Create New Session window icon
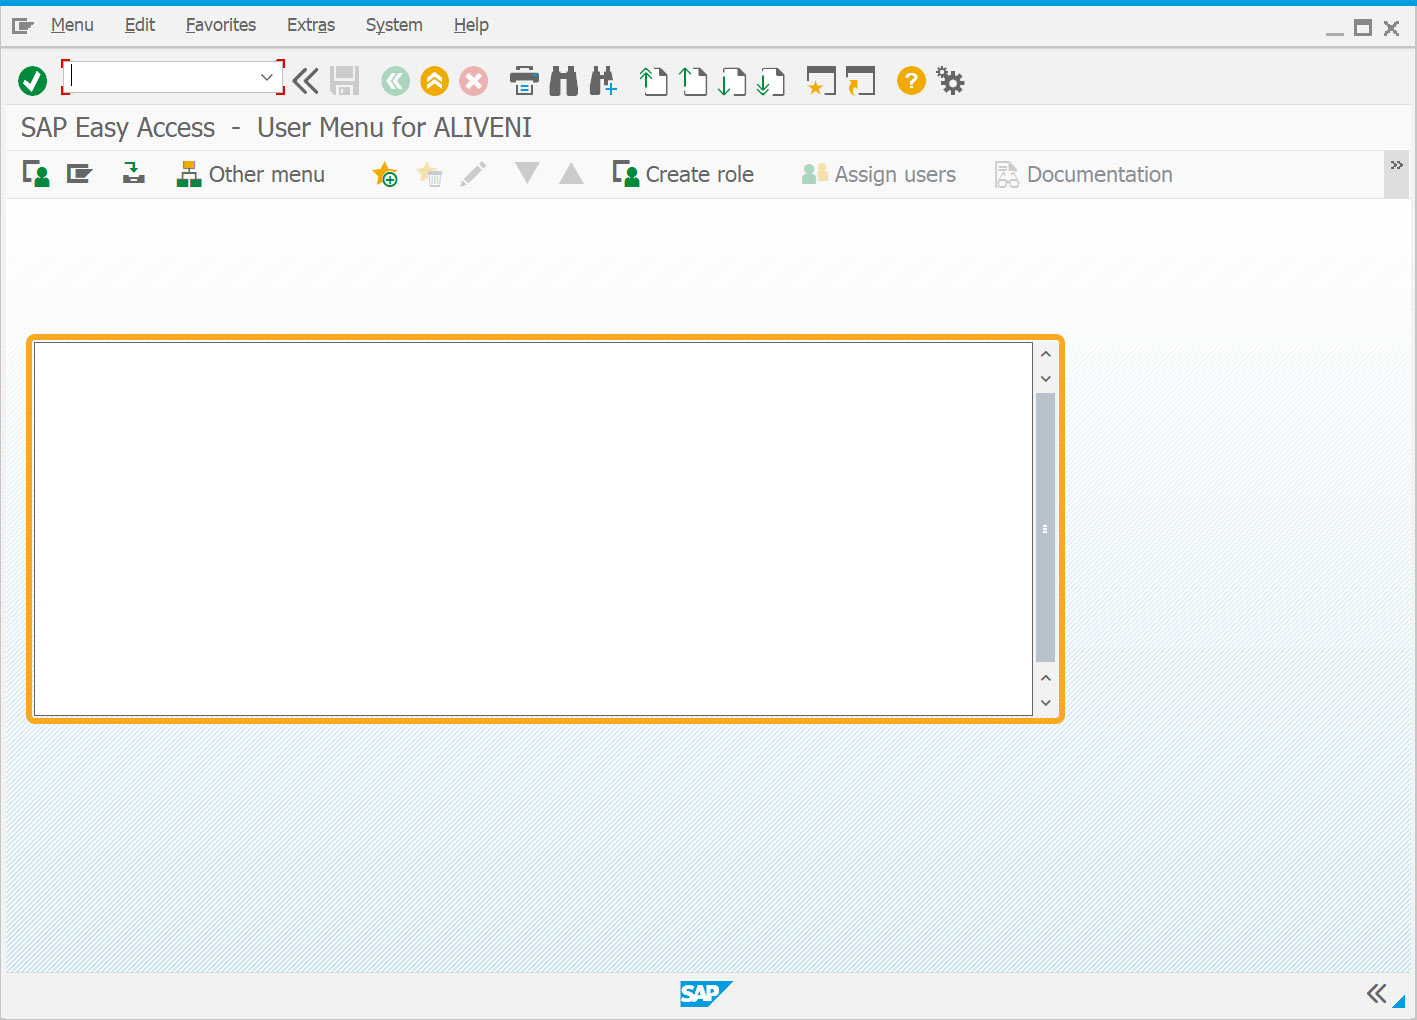Image resolution: width=1417 pixels, height=1020 pixels. (821, 81)
